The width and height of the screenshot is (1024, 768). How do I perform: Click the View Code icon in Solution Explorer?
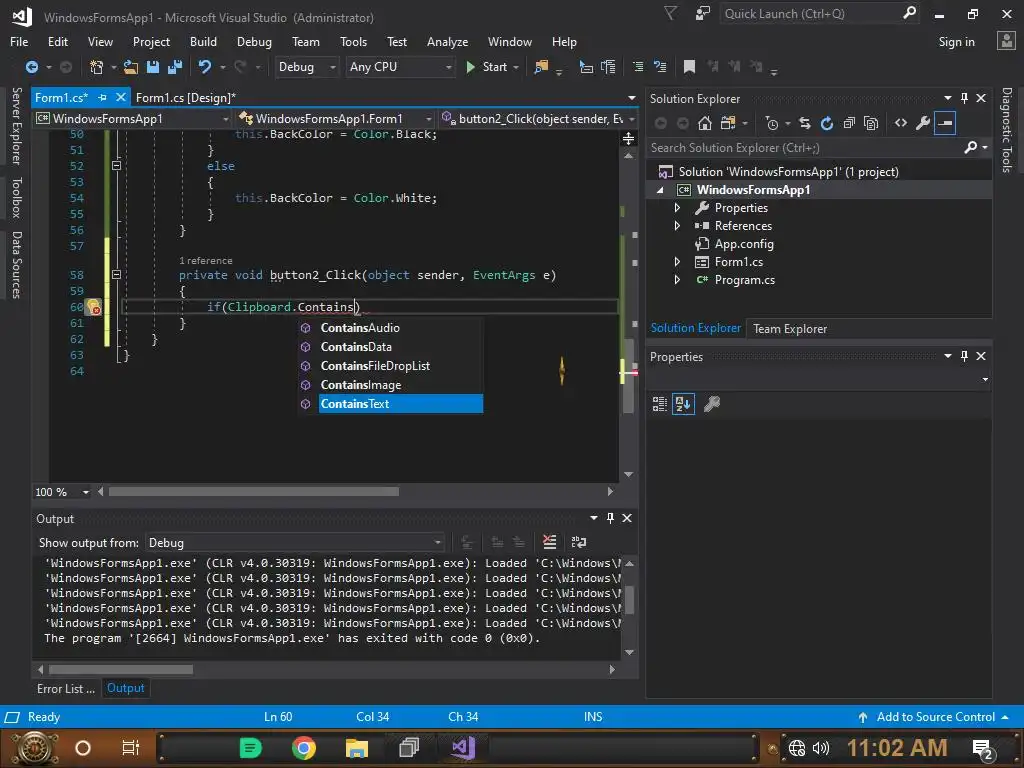[901, 123]
